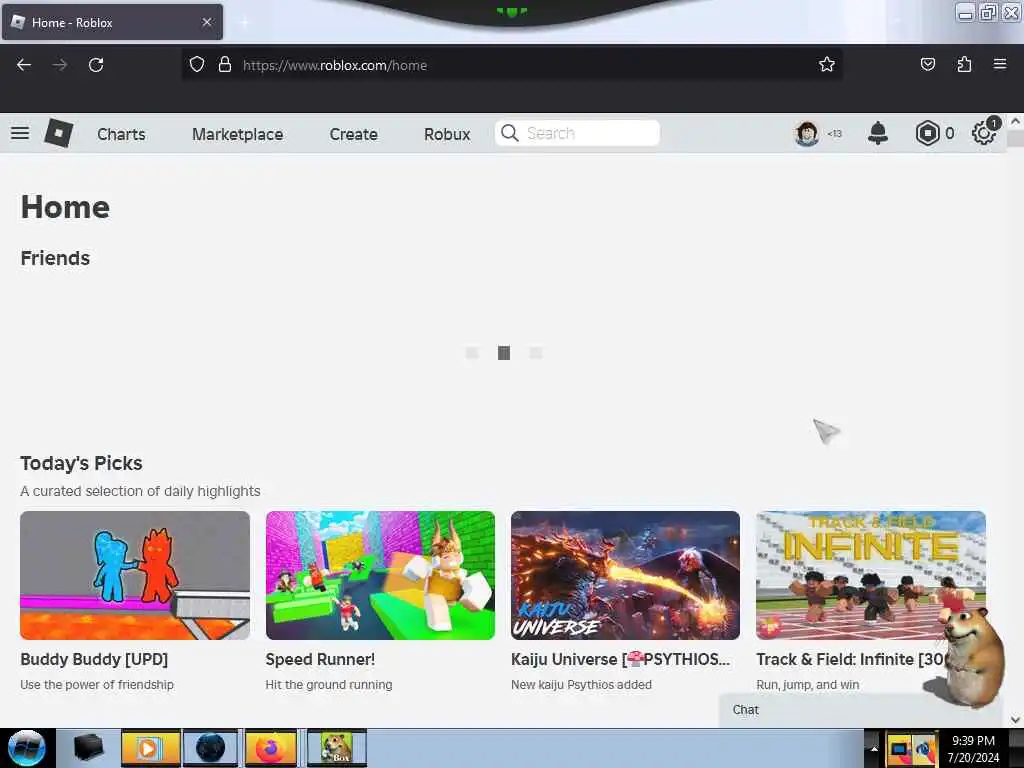Open the Box hamster taskbar app

pos(337,748)
